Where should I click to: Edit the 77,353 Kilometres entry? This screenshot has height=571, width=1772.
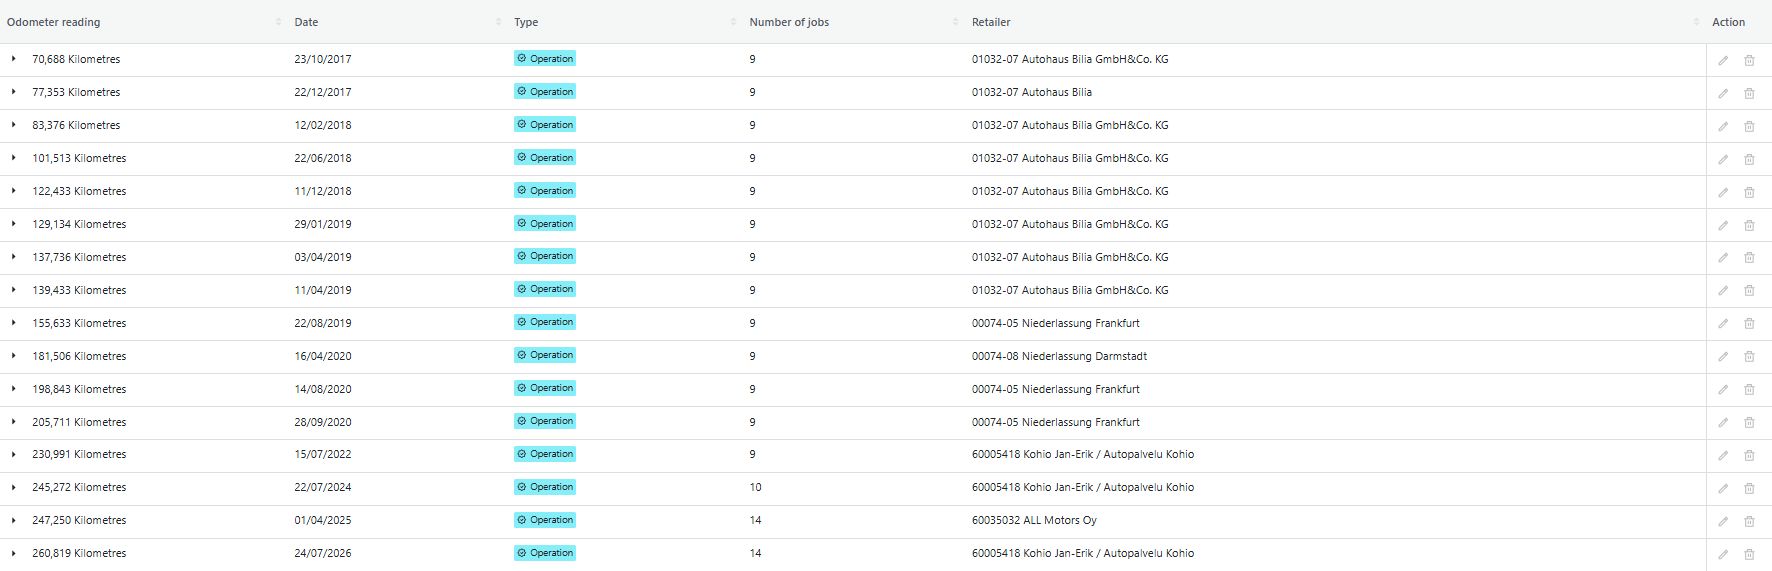pos(1723,93)
